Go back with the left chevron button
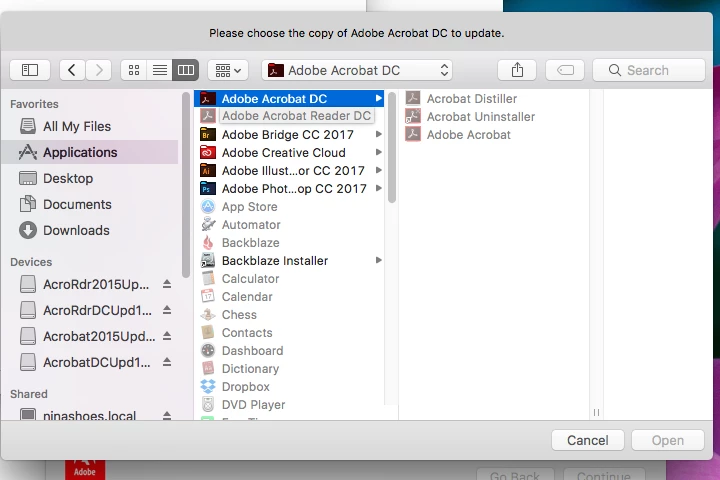 click(x=72, y=70)
